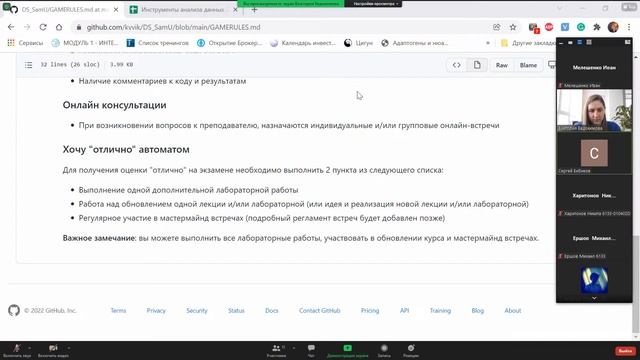The height and width of the screenshot is (360, 640).
Task: Click the GitHub logo in the footer
Action: pyautogui.click(x=14, y=310)
